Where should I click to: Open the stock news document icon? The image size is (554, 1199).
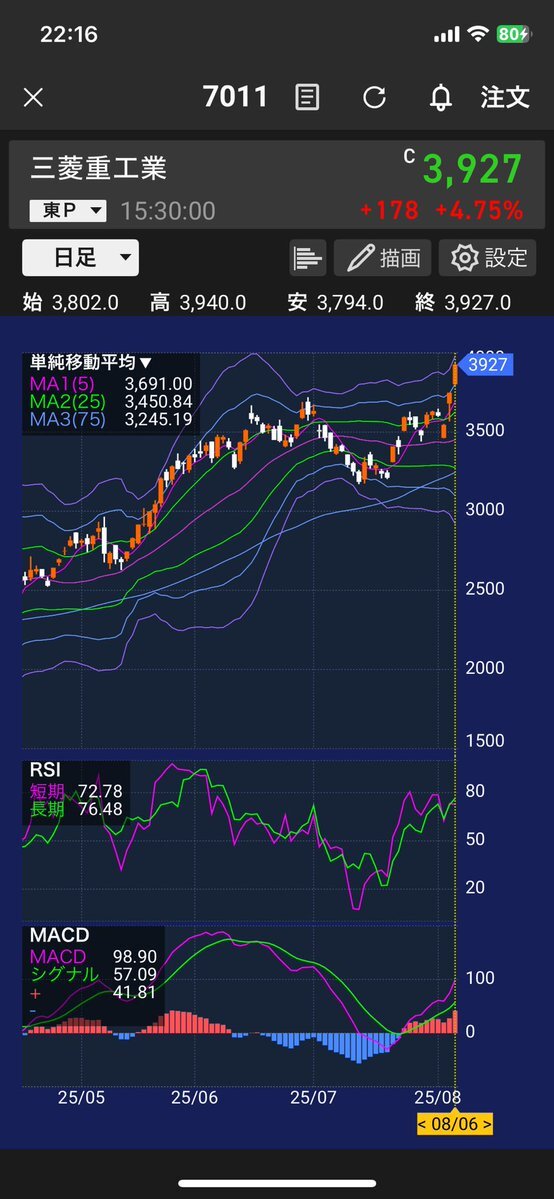click(307, 98)
